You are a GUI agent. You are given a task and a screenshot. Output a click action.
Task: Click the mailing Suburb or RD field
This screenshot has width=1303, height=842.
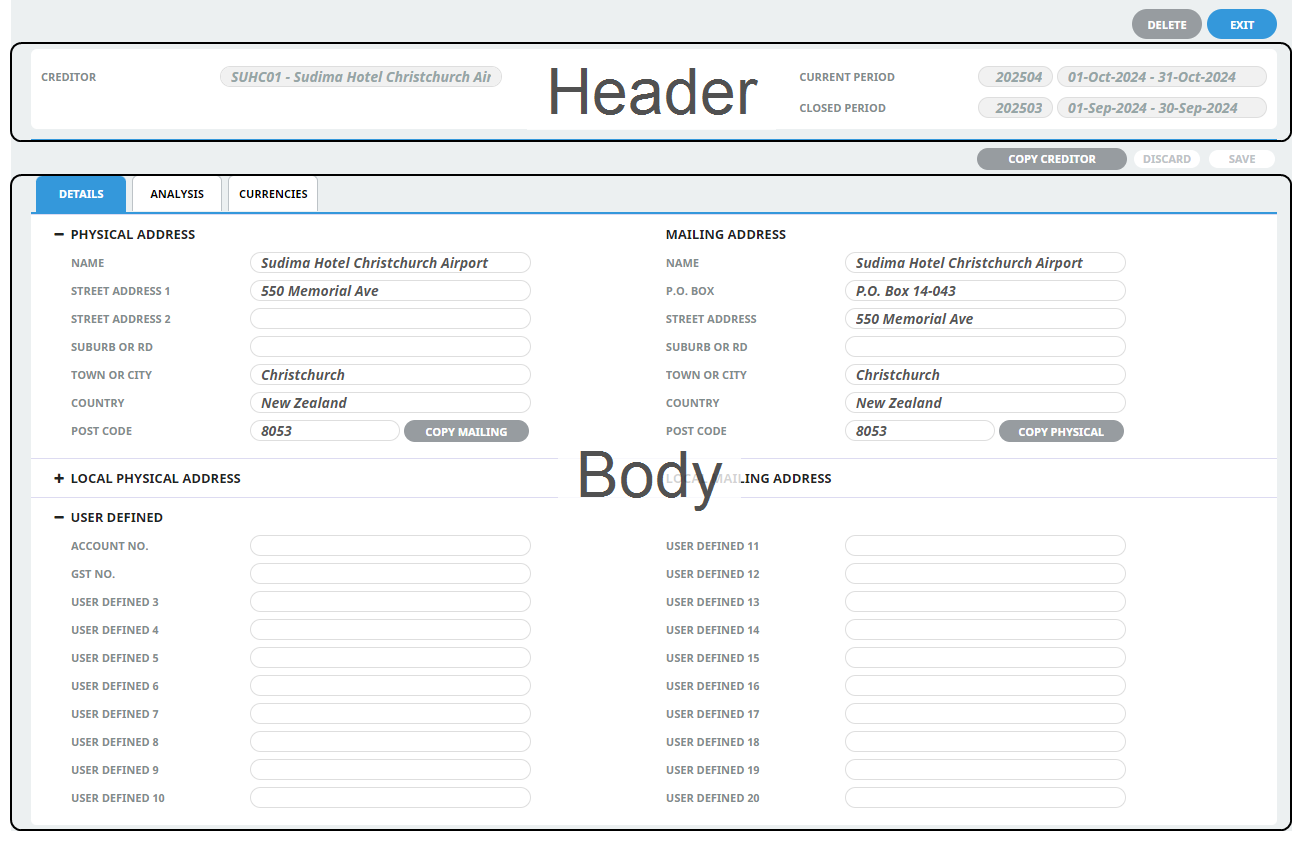click(985, 347)
